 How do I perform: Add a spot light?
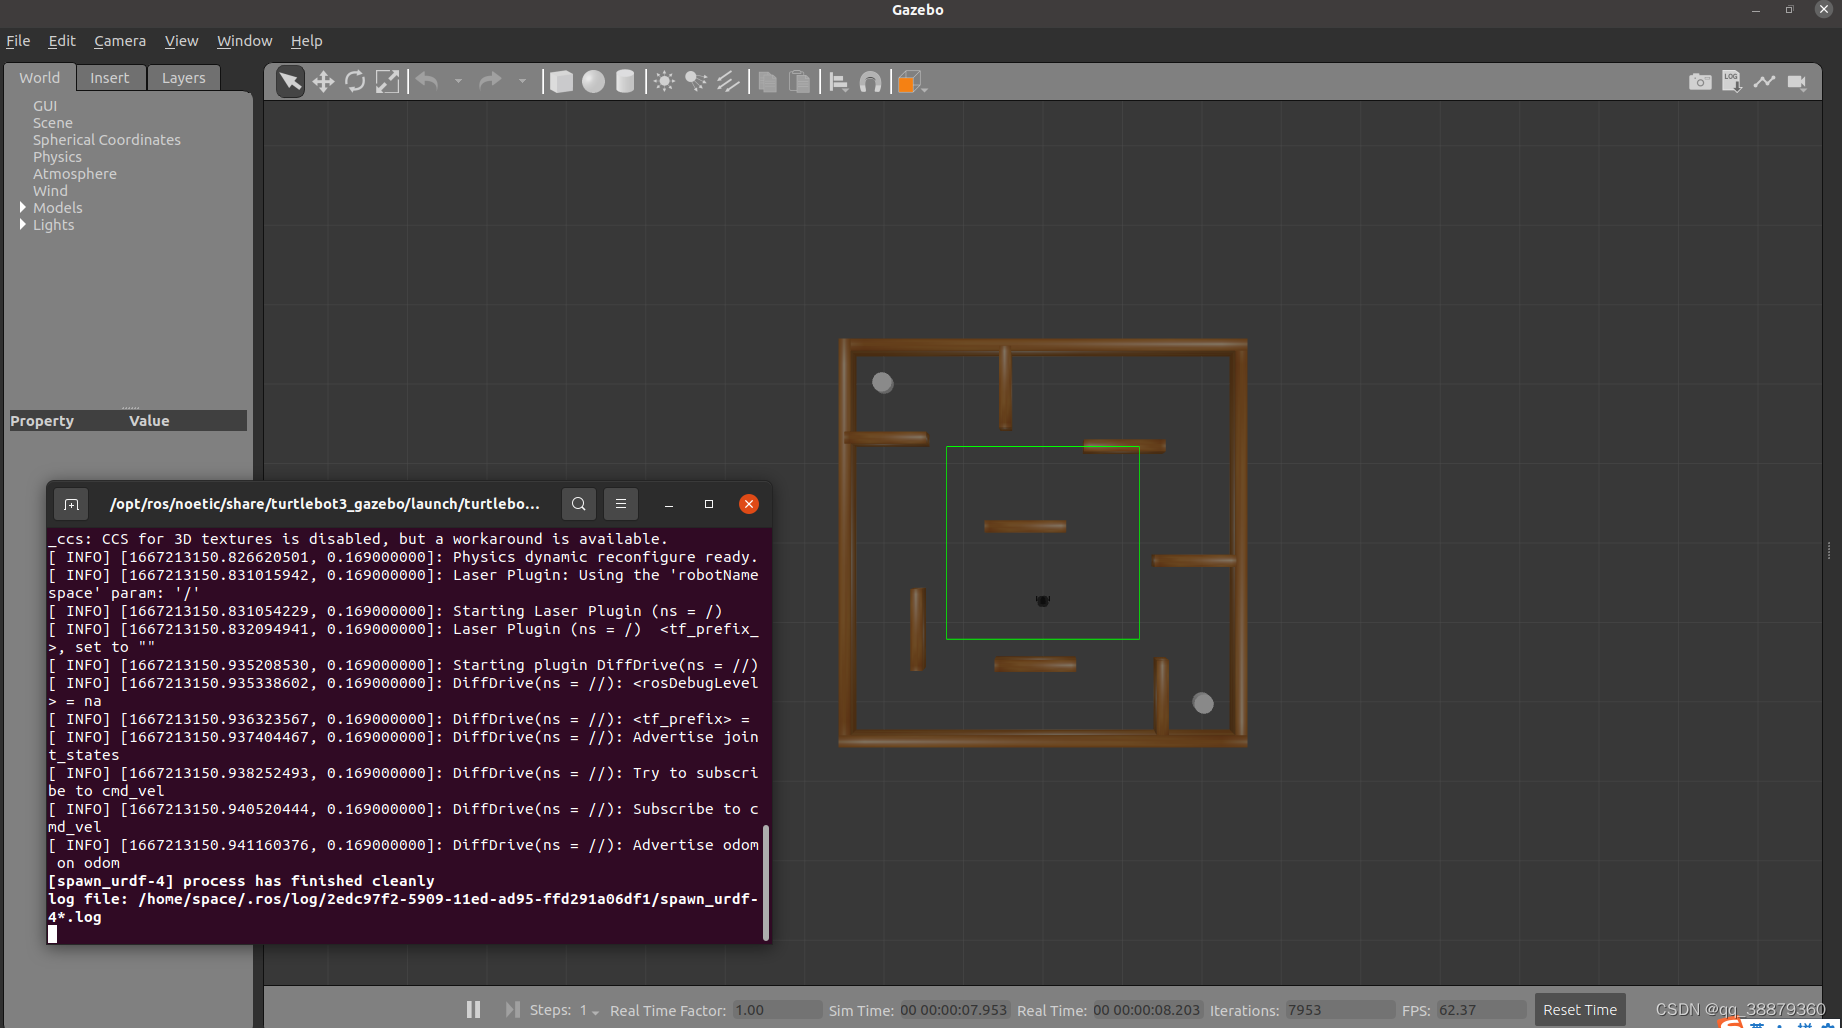tap(696, 82)
